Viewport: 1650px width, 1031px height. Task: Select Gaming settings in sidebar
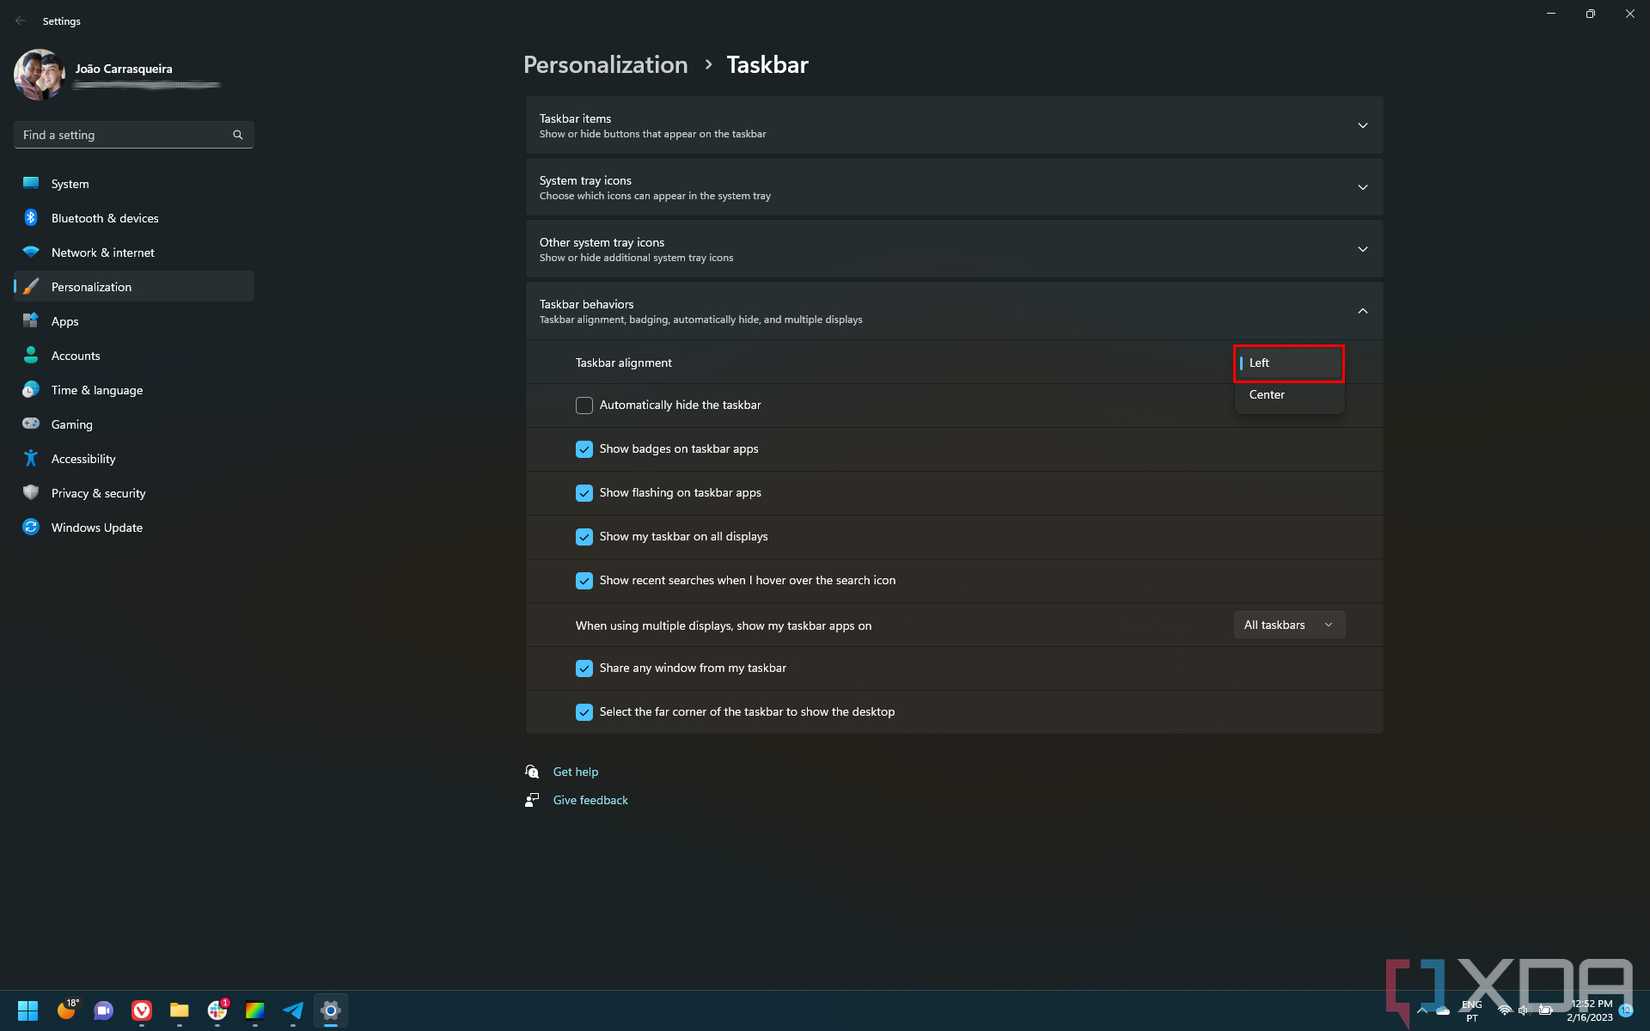point(71,424)
